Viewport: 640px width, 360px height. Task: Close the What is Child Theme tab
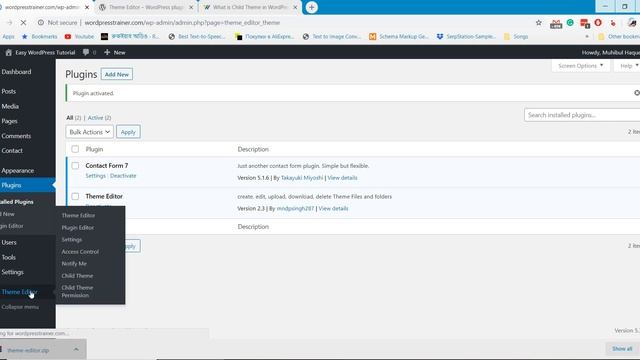[x=295, y=7]
